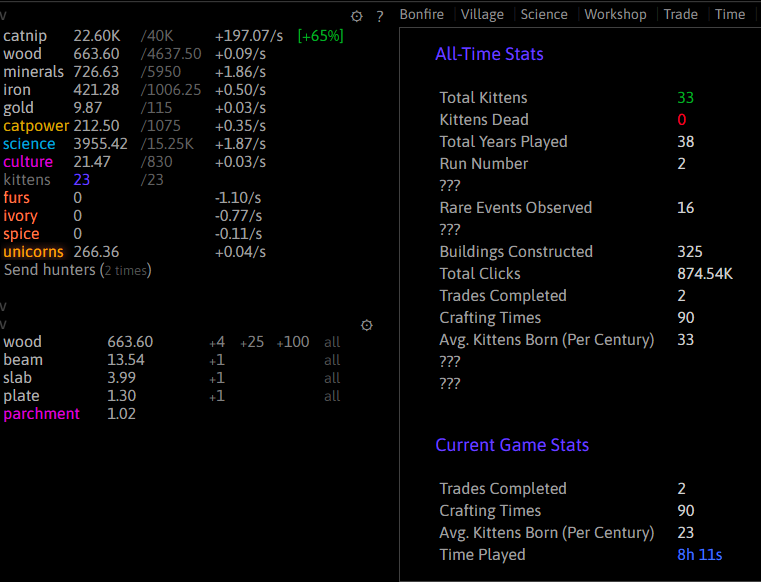The height and width of the screenshot is (582, 761).
Task: Click the Current Game Stats heading
Action: coord(512,445)
